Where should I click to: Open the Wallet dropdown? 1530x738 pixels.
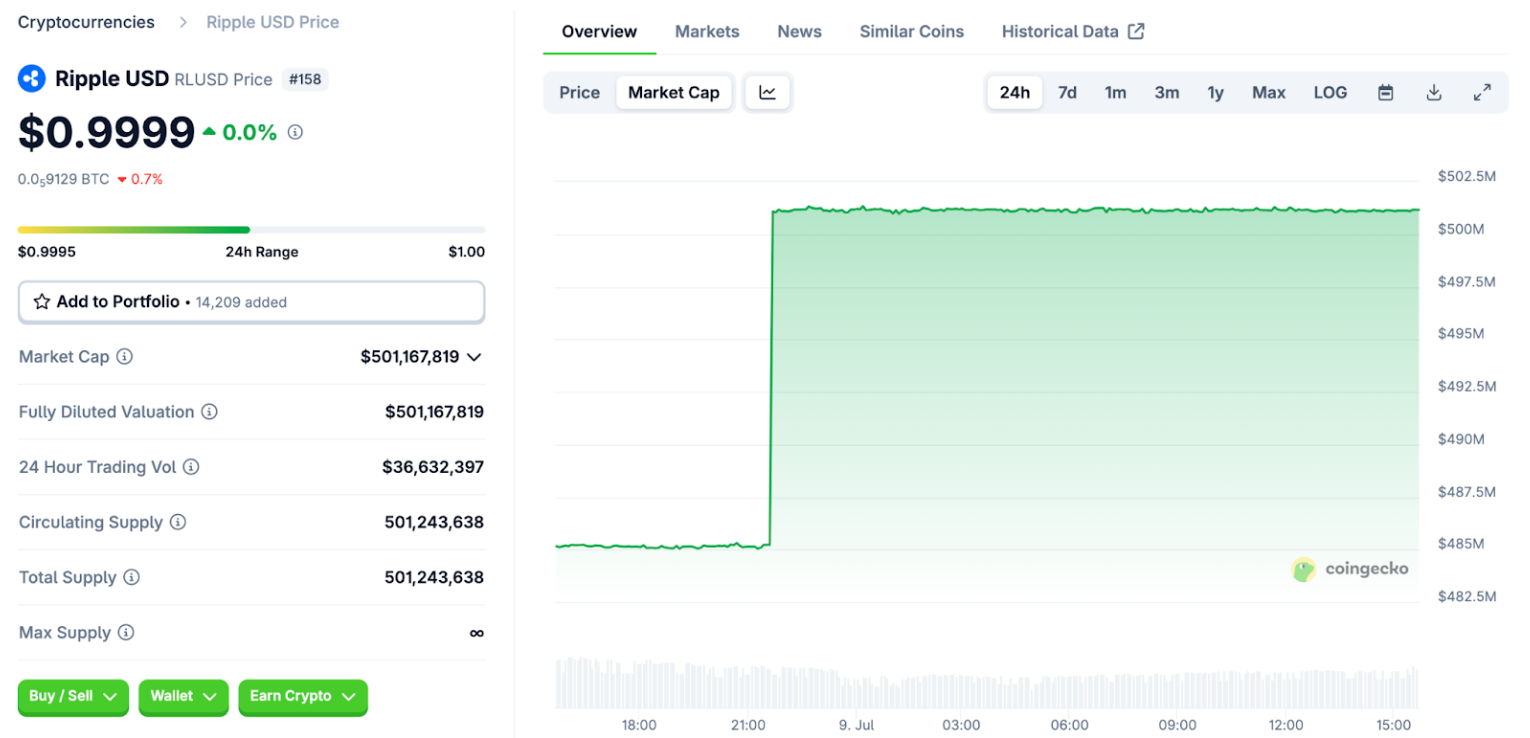click(184, 697)
